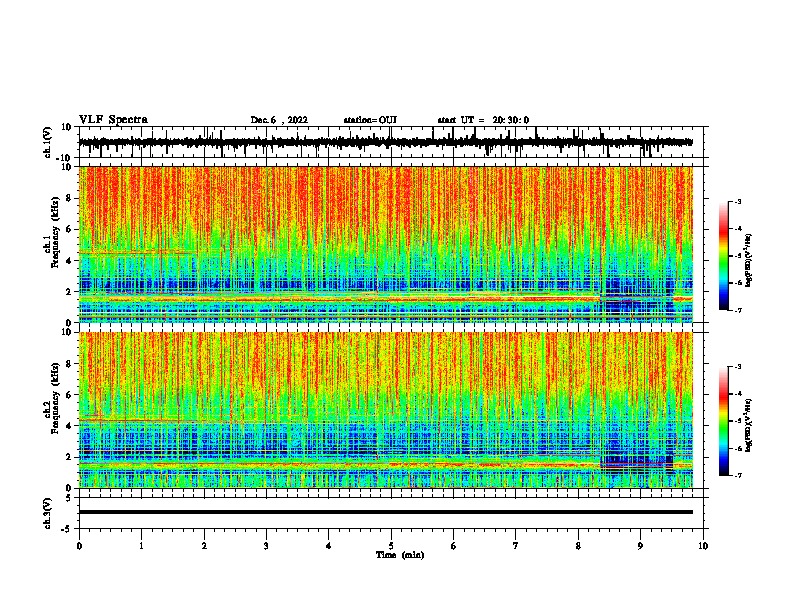The image size is (792, 612).
Task: Click the ch.1 frequency spectrogram panel
Action: [386, 244]
